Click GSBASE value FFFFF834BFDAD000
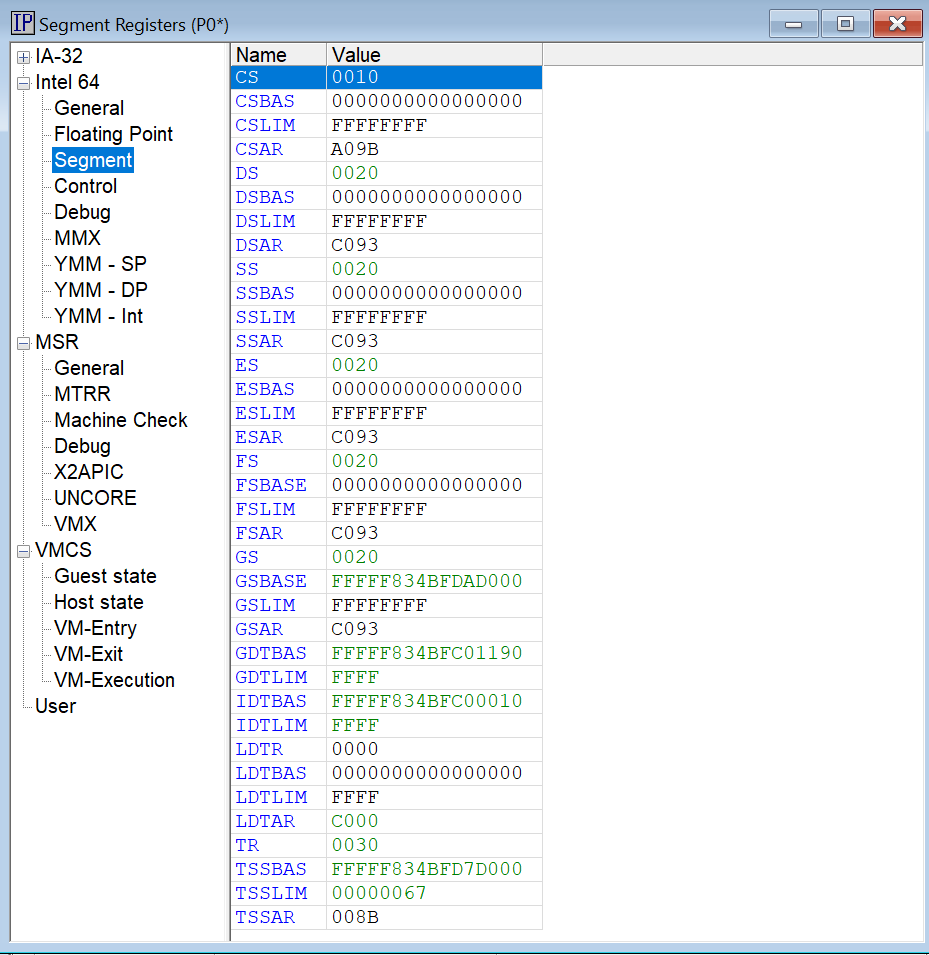 [426, 581]
